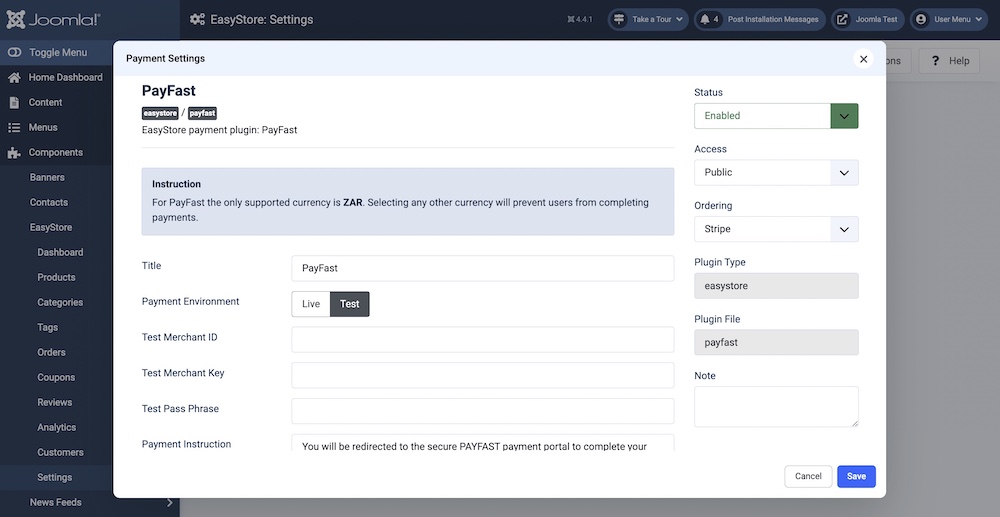Open the User Menu

click(x=949, y=19)
